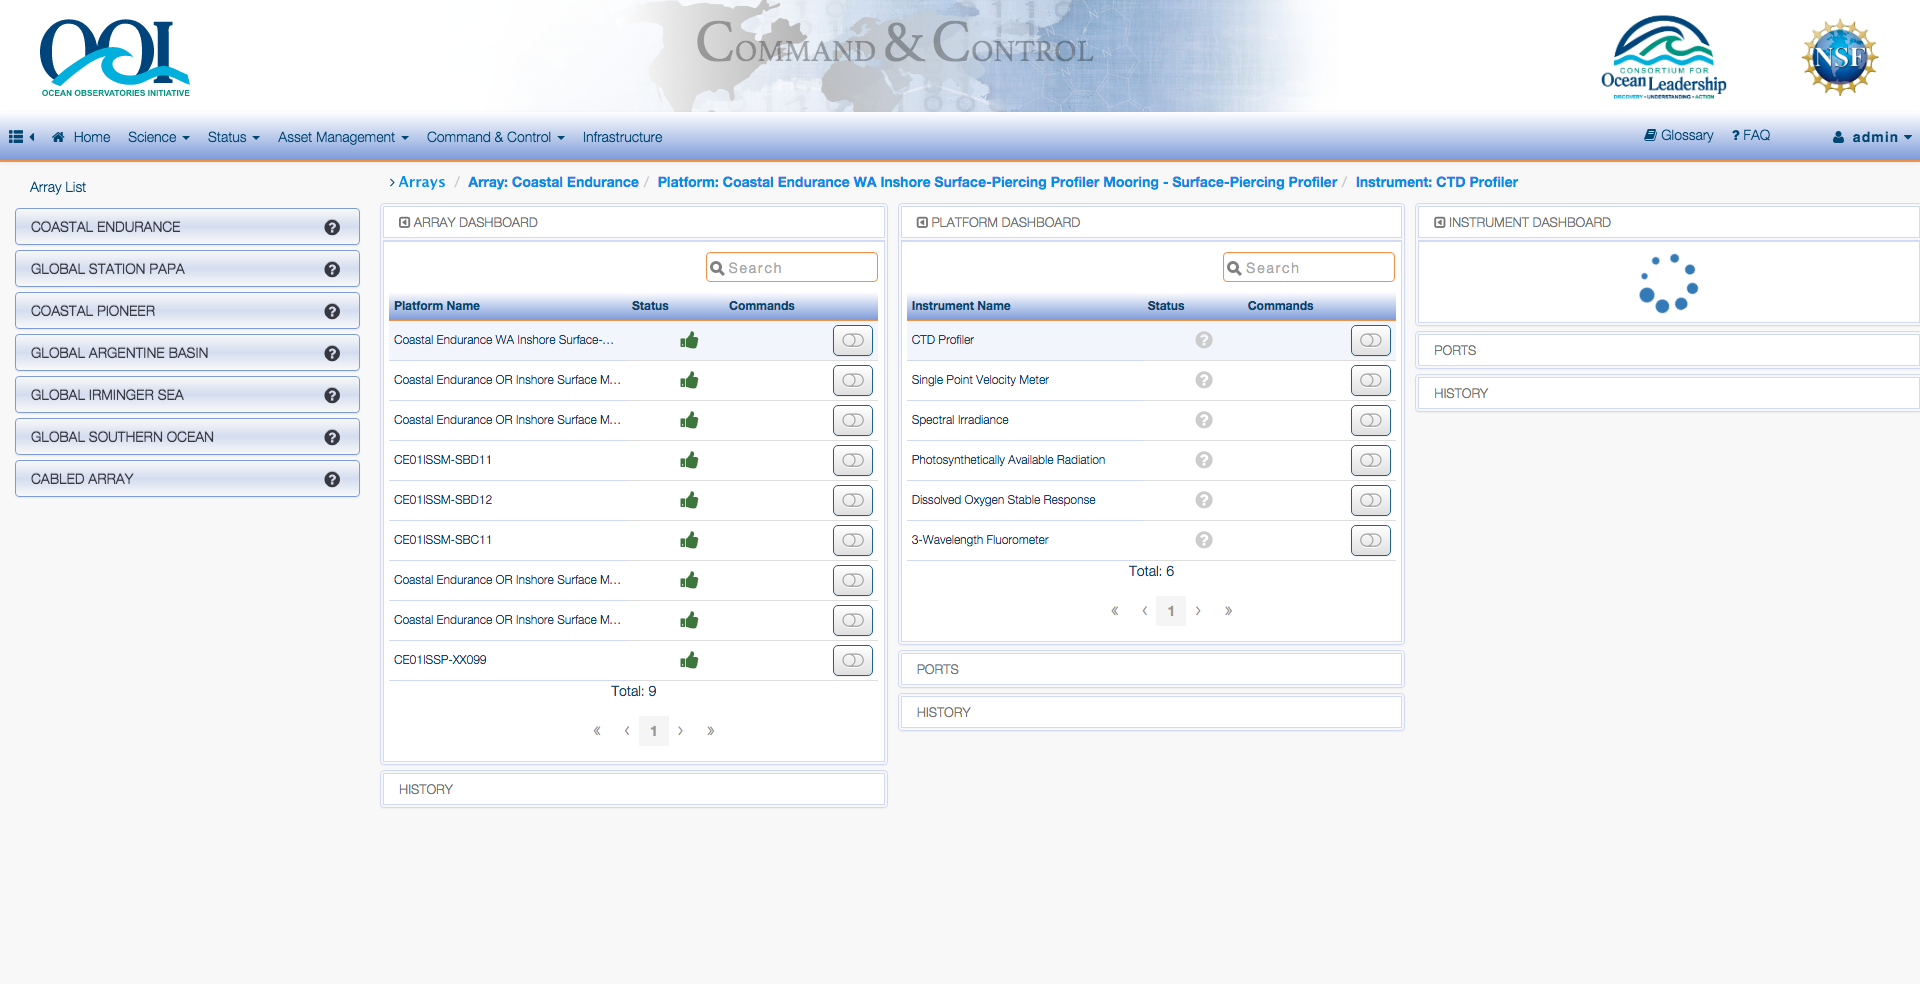Image resolution: width=1920 pixels, height=984 pixels.
Task: Open the Infrastructure menu item
Action: point(622,137)
